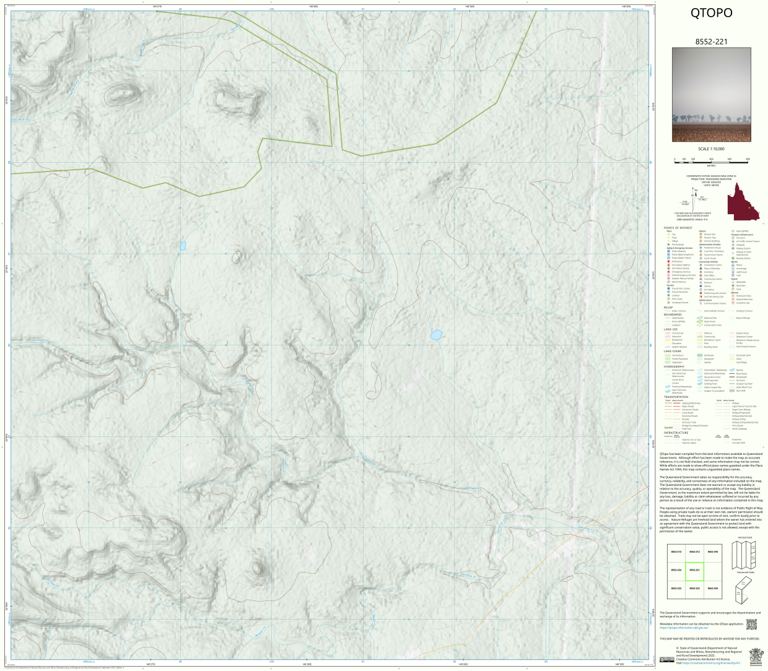Open the qtopo information website link
The image size is (768, 671).
(683, 627)
